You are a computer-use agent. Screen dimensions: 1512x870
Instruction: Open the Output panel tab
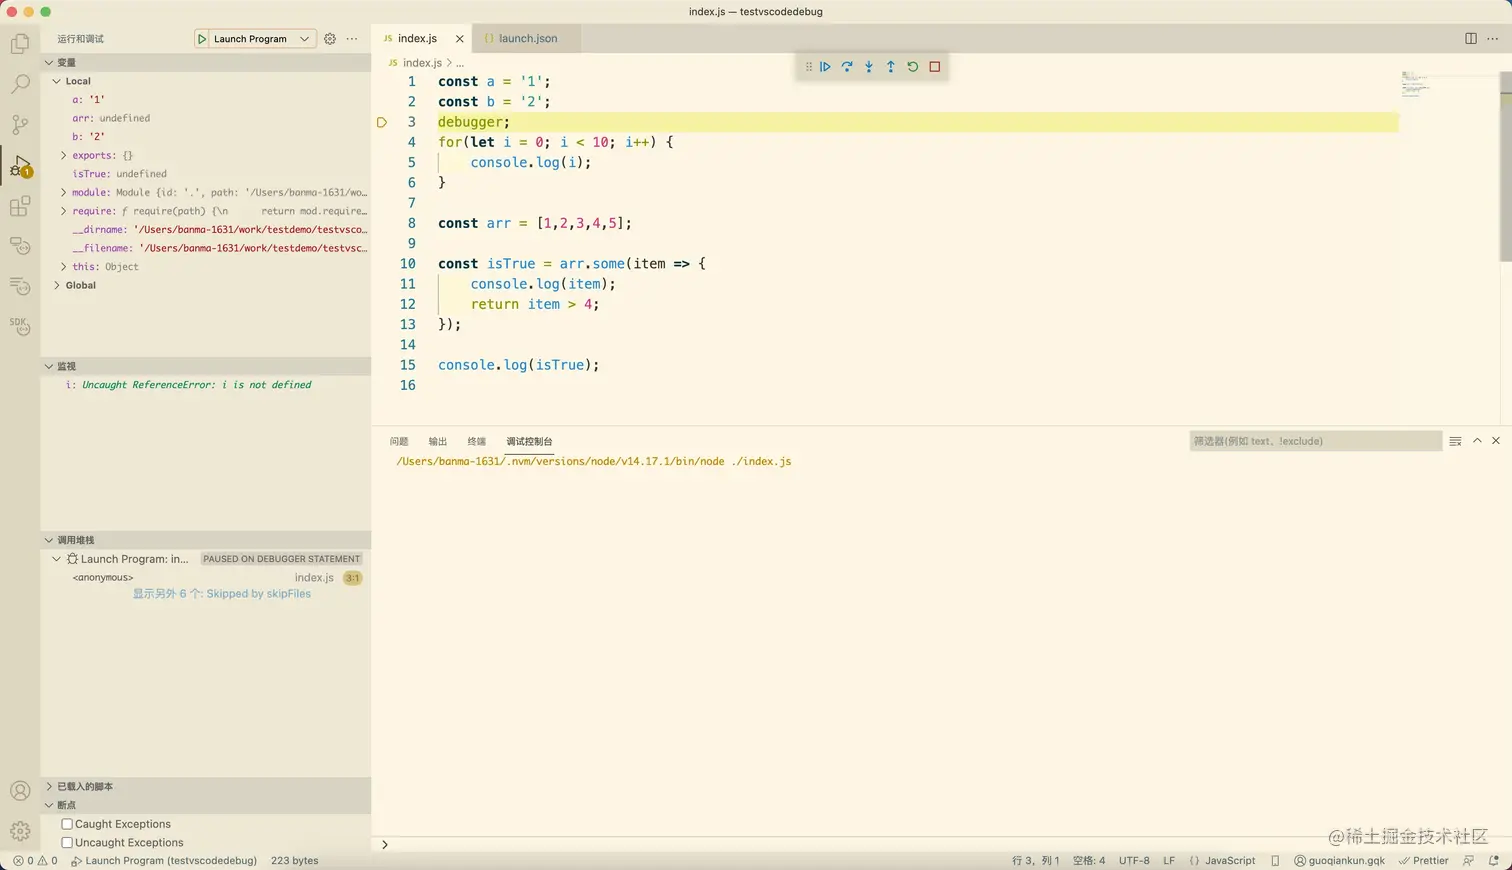(x=438, y=441)
